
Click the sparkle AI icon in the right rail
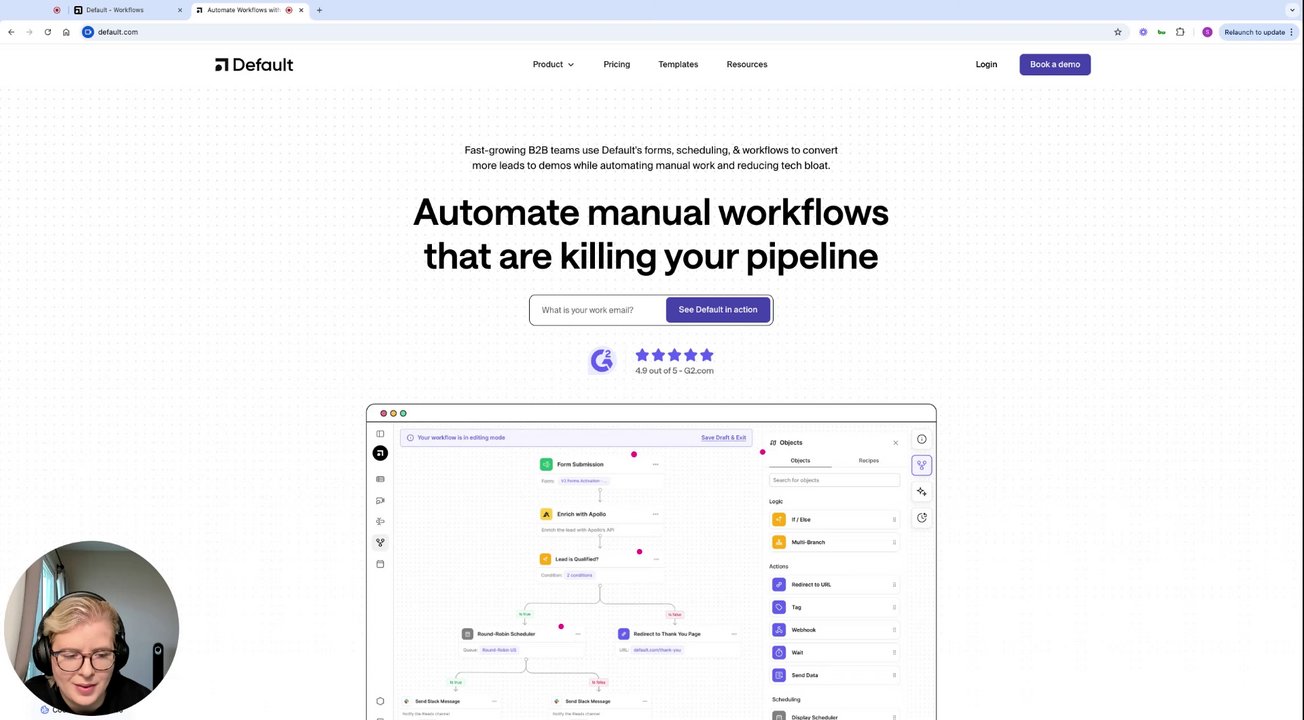tap(922, 492)
